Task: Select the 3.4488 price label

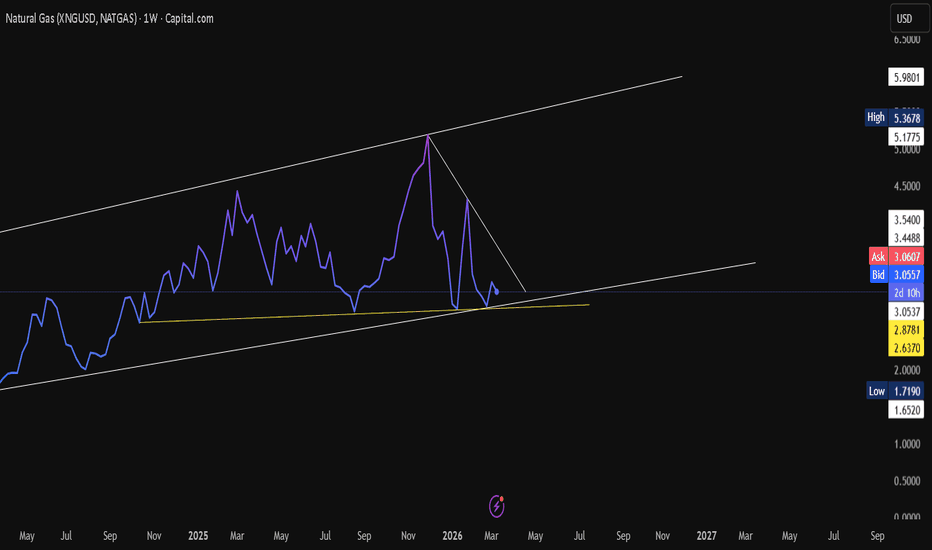Action: coord(906,238)
